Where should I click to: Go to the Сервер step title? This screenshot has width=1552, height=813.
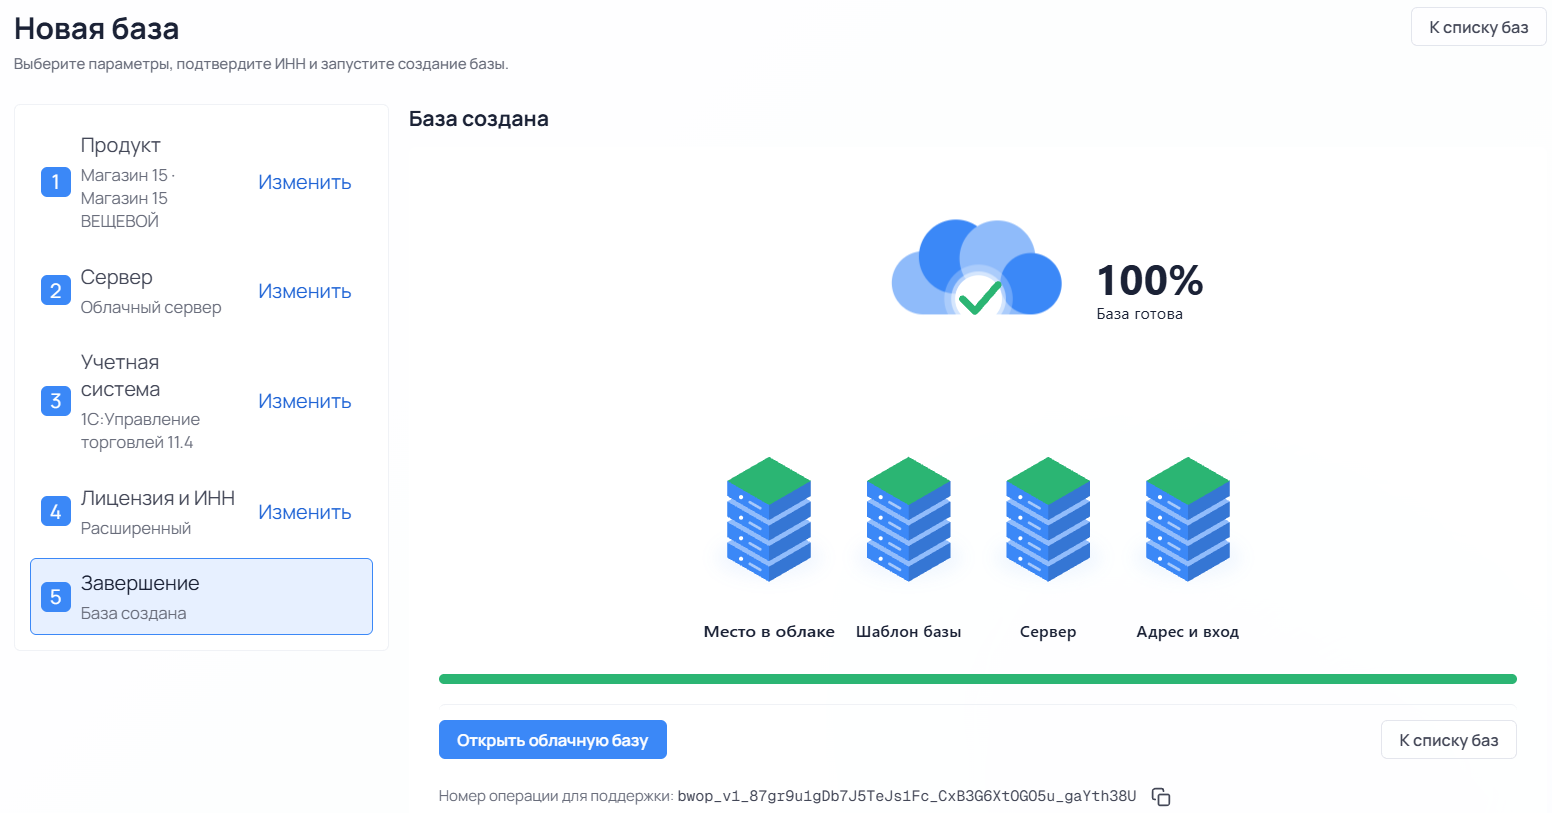pos(117,277)
